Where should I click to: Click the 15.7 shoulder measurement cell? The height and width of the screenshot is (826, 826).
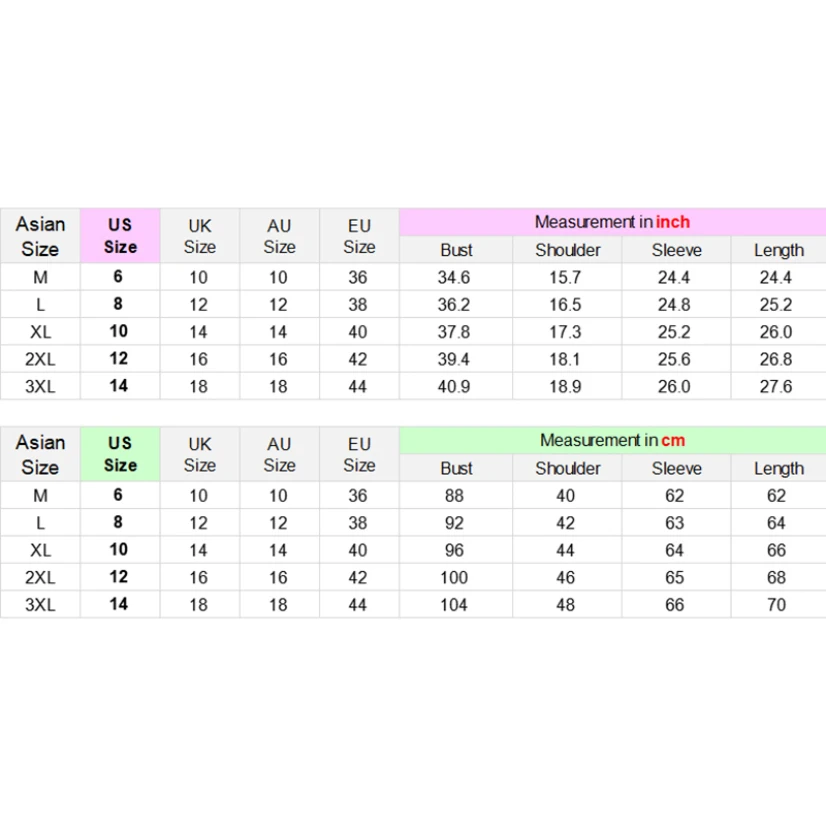(x=565, y=278)
